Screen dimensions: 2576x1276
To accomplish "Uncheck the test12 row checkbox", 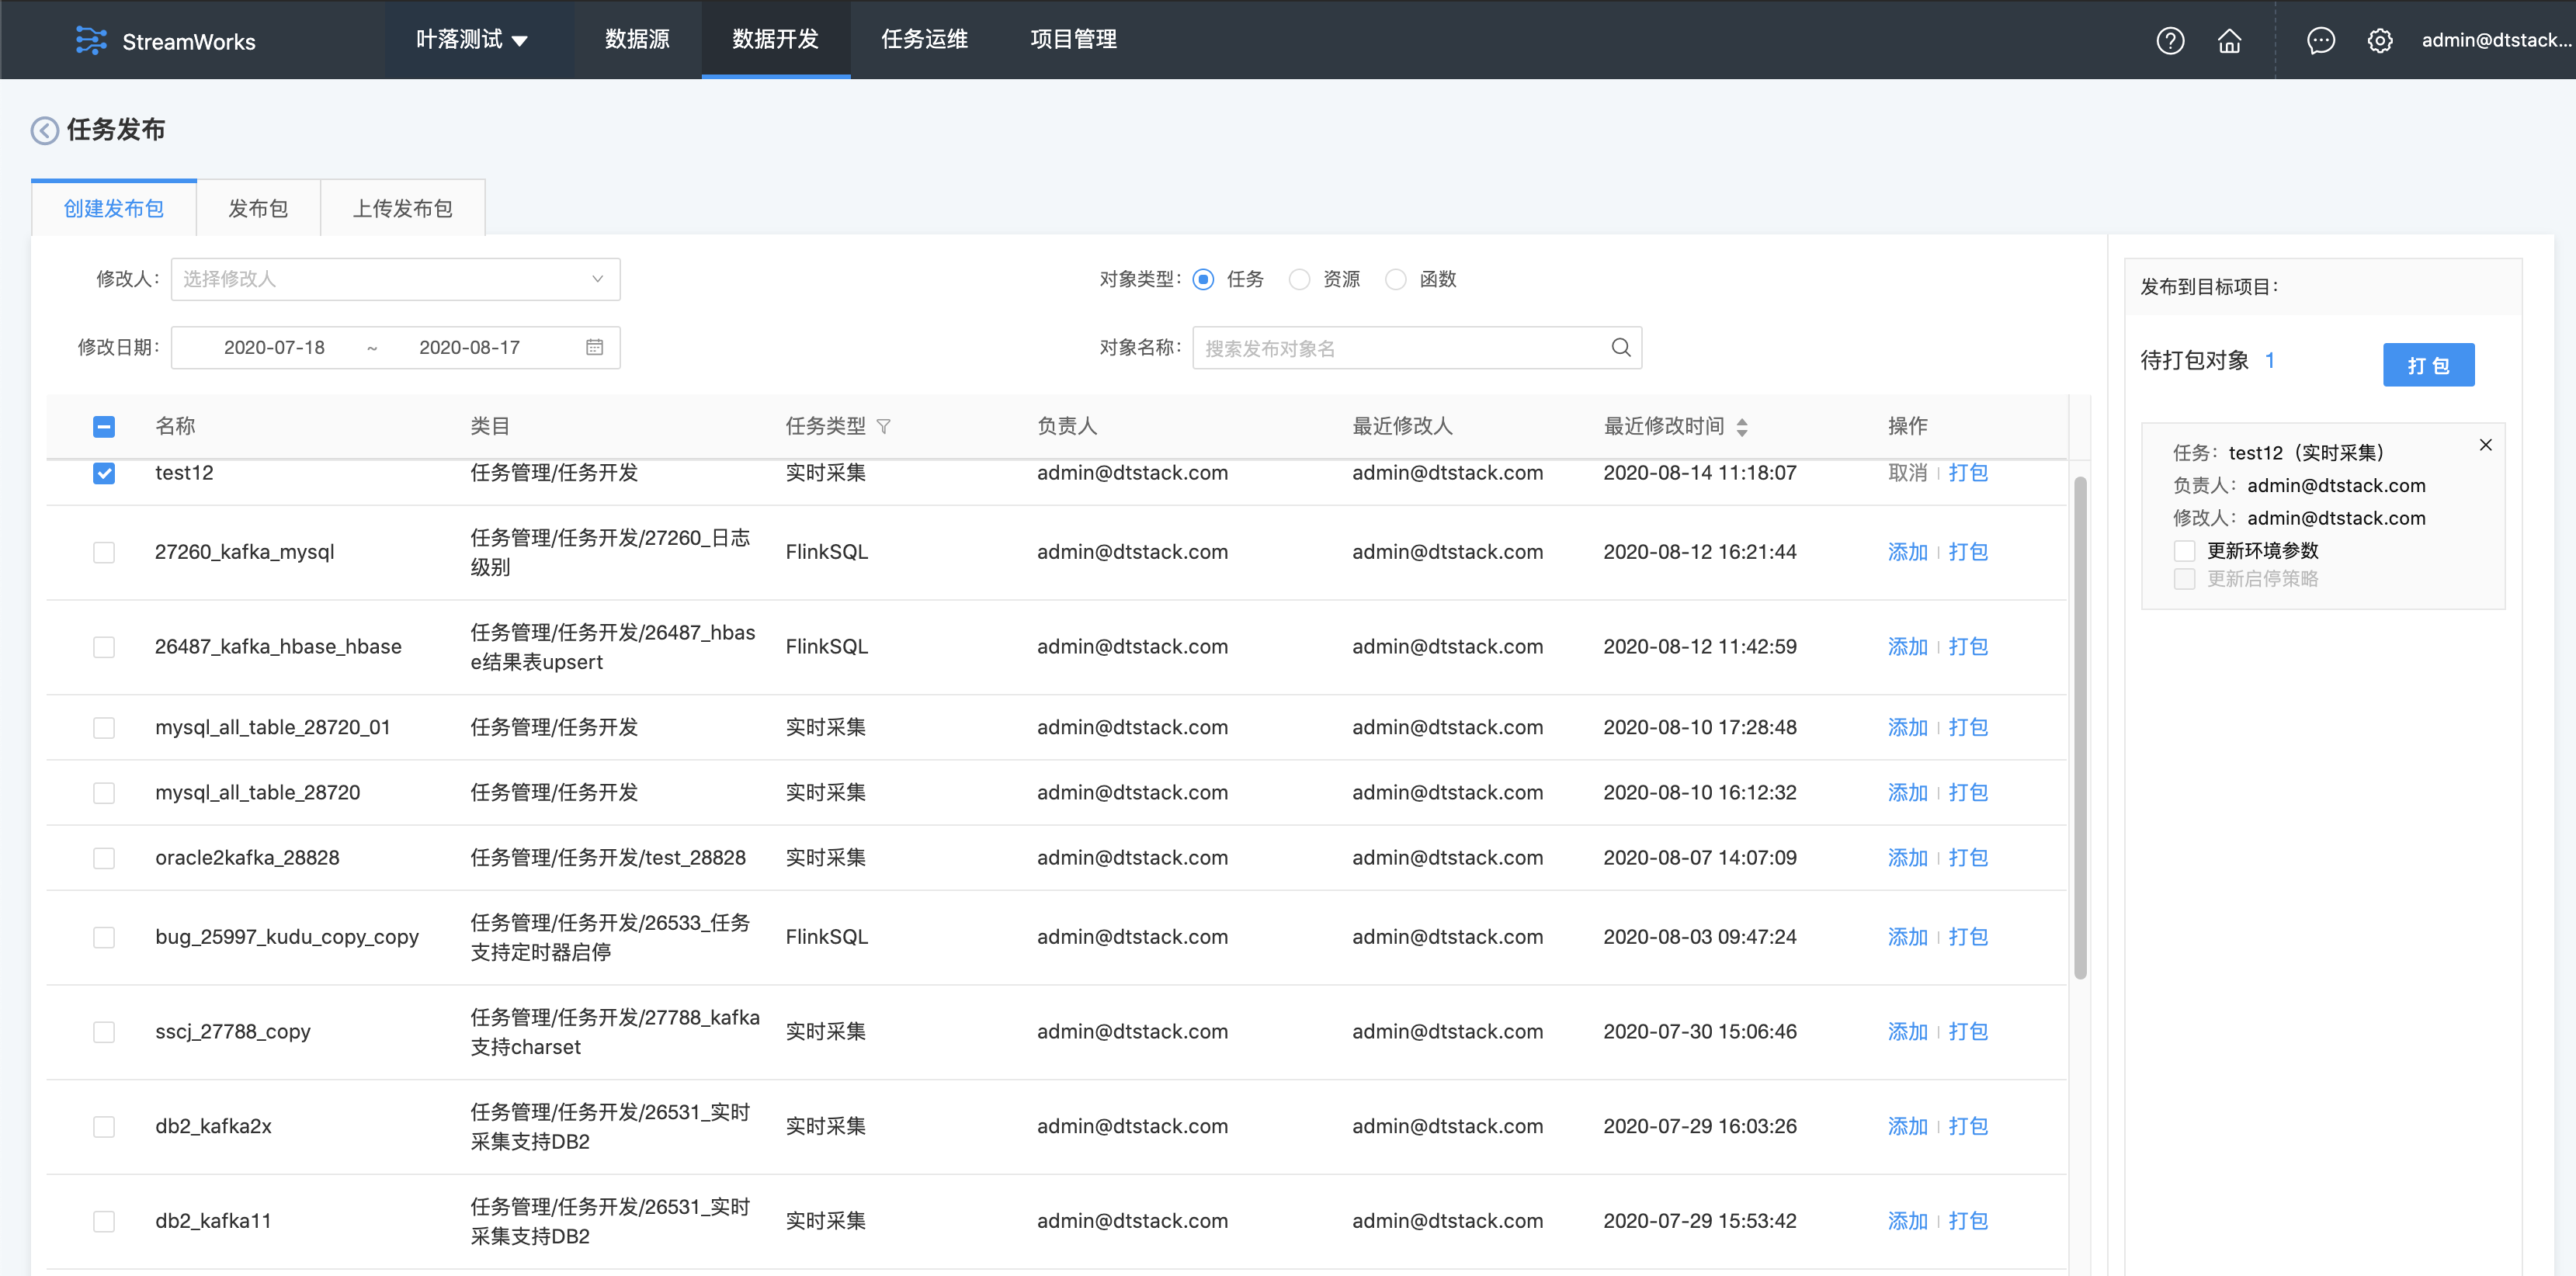I will click(104, 473).
